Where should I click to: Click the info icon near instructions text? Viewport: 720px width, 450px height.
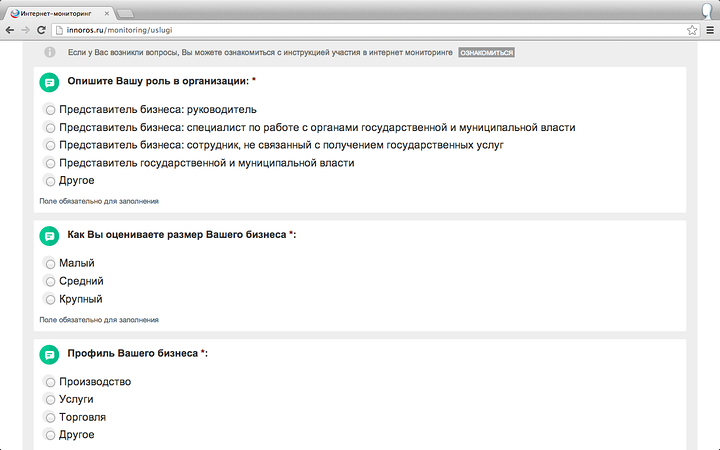pyautogui.click(x=50, y=52)
